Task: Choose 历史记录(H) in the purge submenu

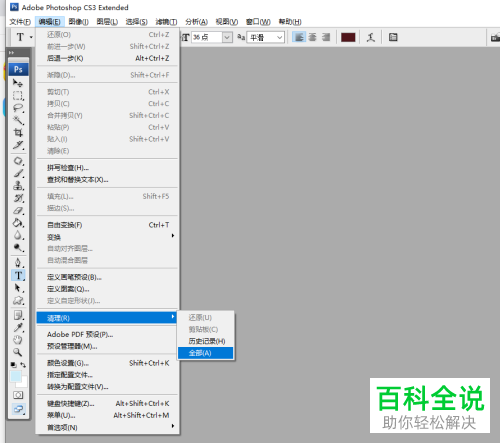Action: pyautogui.click(x=206, y=341)
